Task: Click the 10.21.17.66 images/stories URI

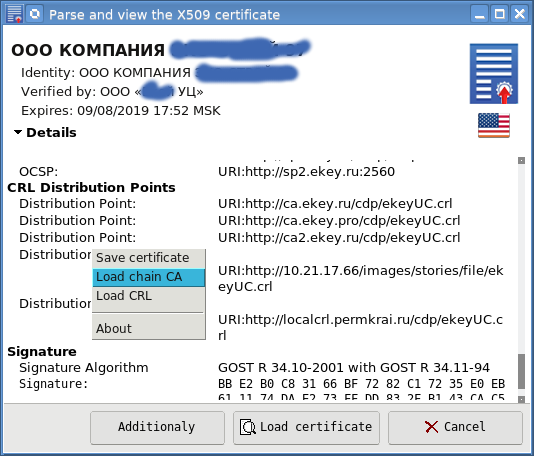Action: coord(361,279)
